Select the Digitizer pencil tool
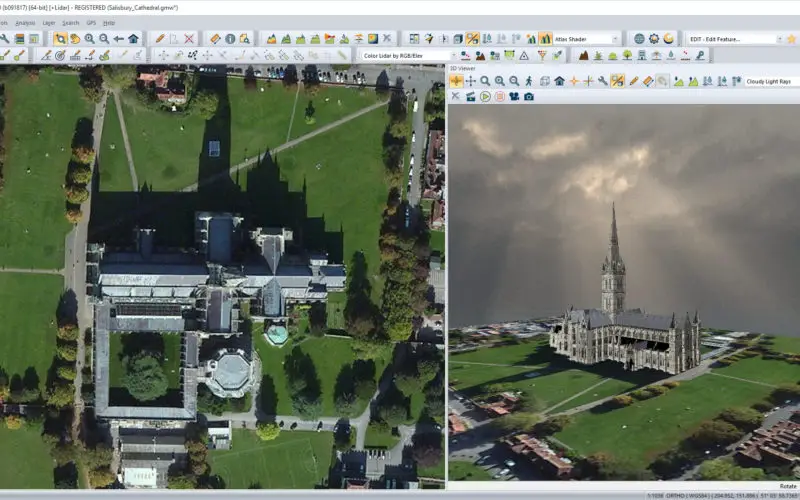The image size is (800, 500). (x=160, y=39)
